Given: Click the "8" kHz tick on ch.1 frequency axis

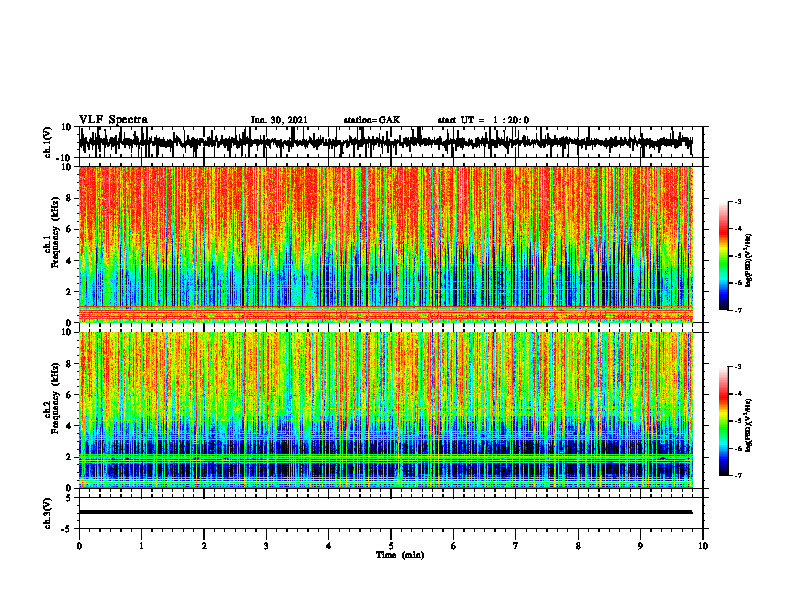Looking at the screenshot, I should pos(69,198).
